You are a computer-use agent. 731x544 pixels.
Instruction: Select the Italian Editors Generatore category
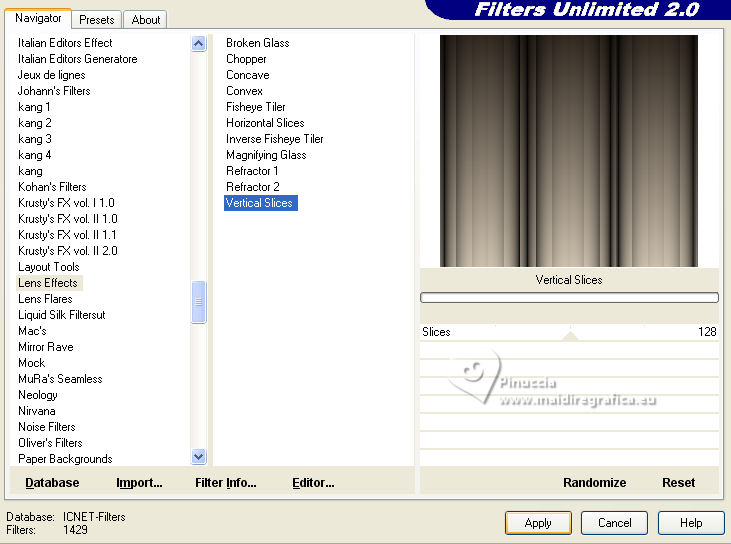77,59
